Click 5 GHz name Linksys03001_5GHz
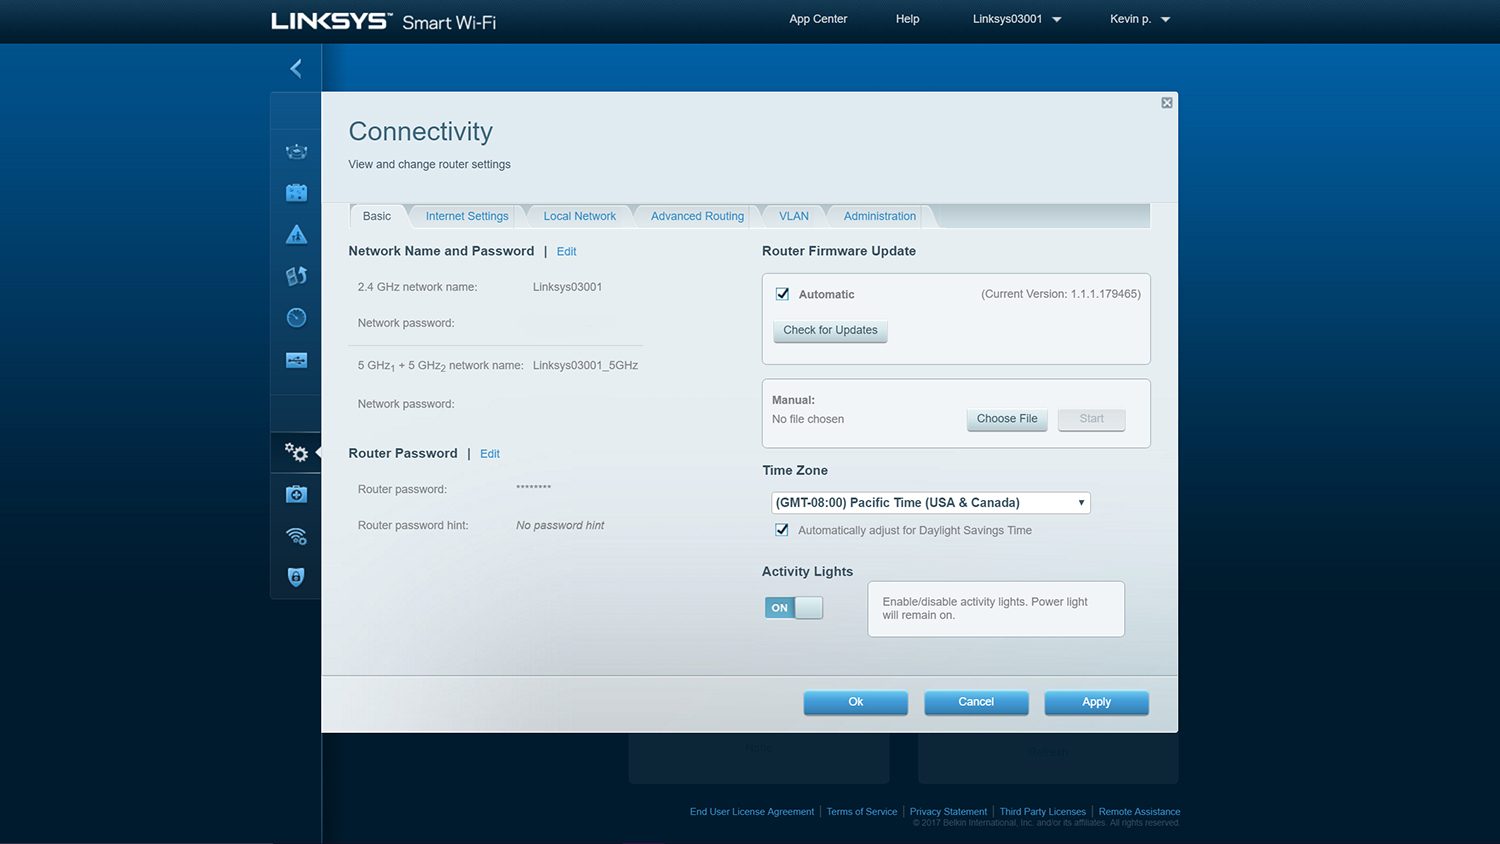The width and height of the screenshot is (1500, 844). pyautogui.click(x=585, y=366)
